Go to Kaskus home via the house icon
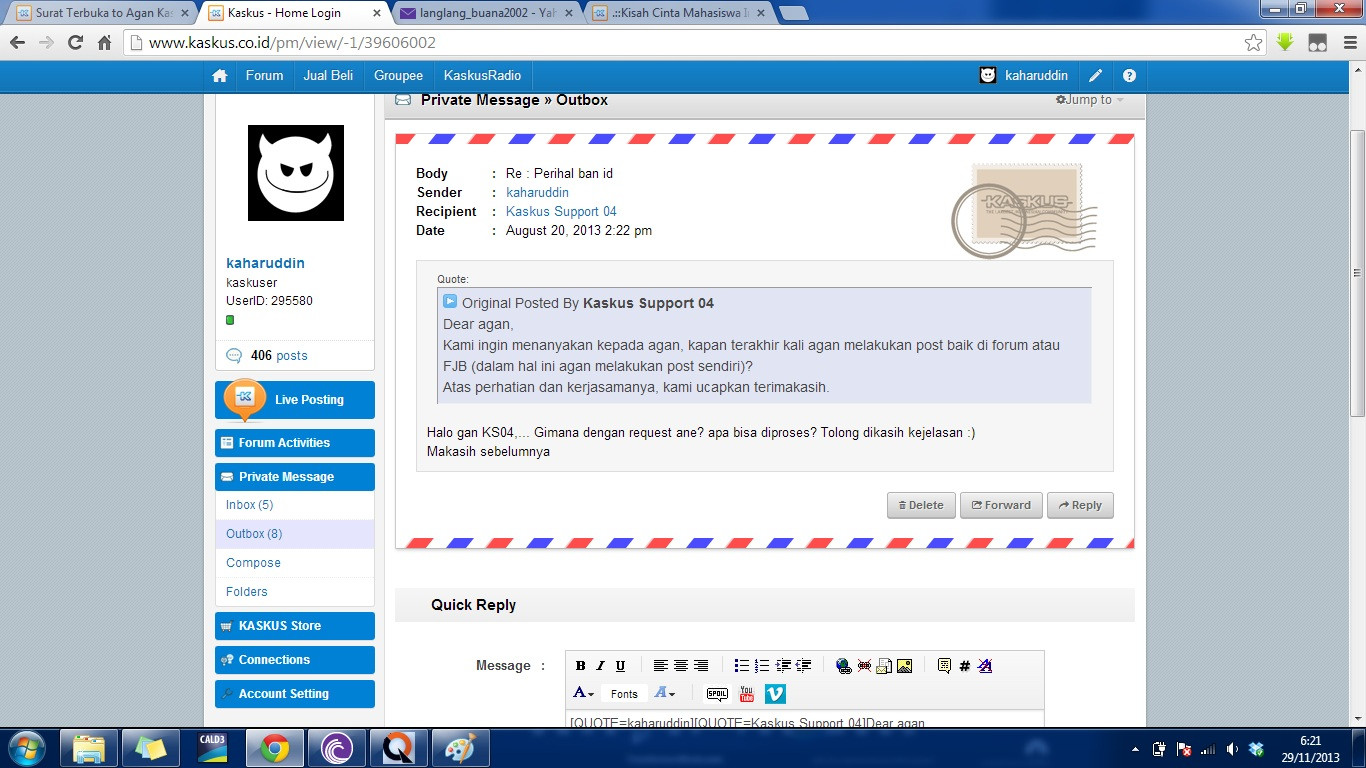 (x=220, y=76)
